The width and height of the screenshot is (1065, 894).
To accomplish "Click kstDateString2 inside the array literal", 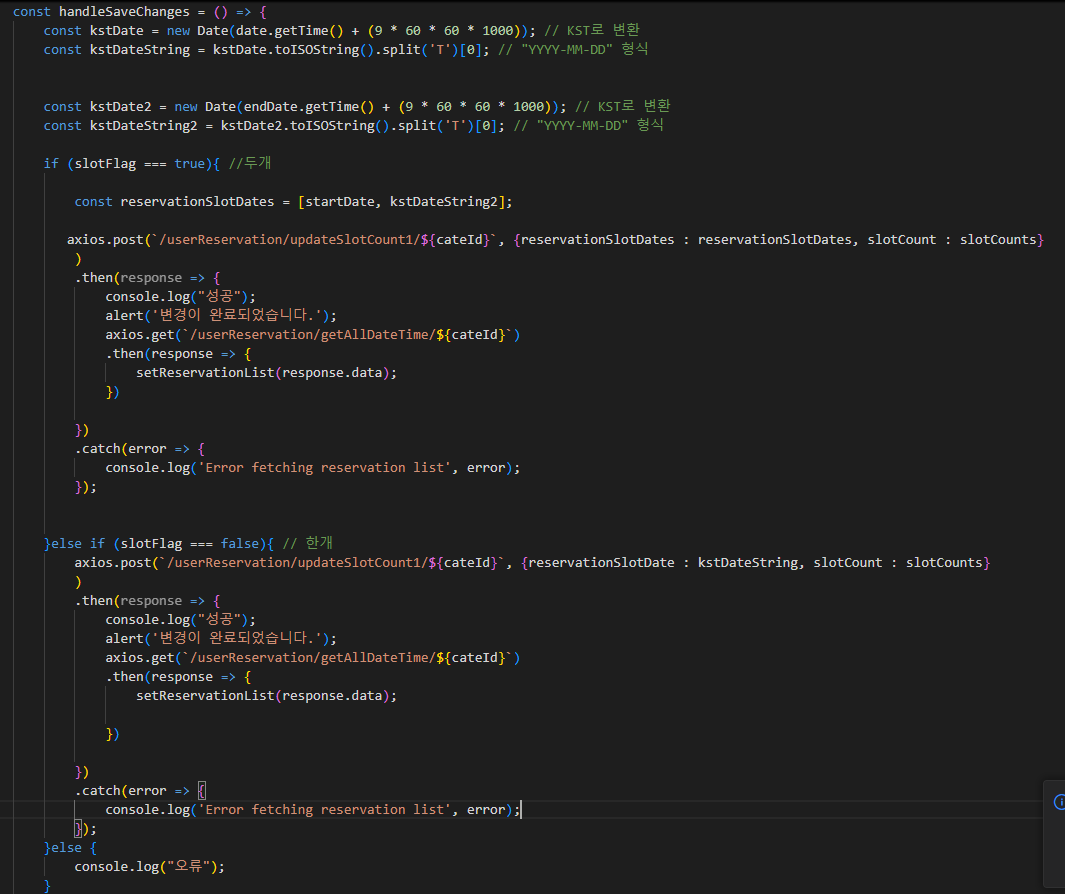I will point(444,202).
